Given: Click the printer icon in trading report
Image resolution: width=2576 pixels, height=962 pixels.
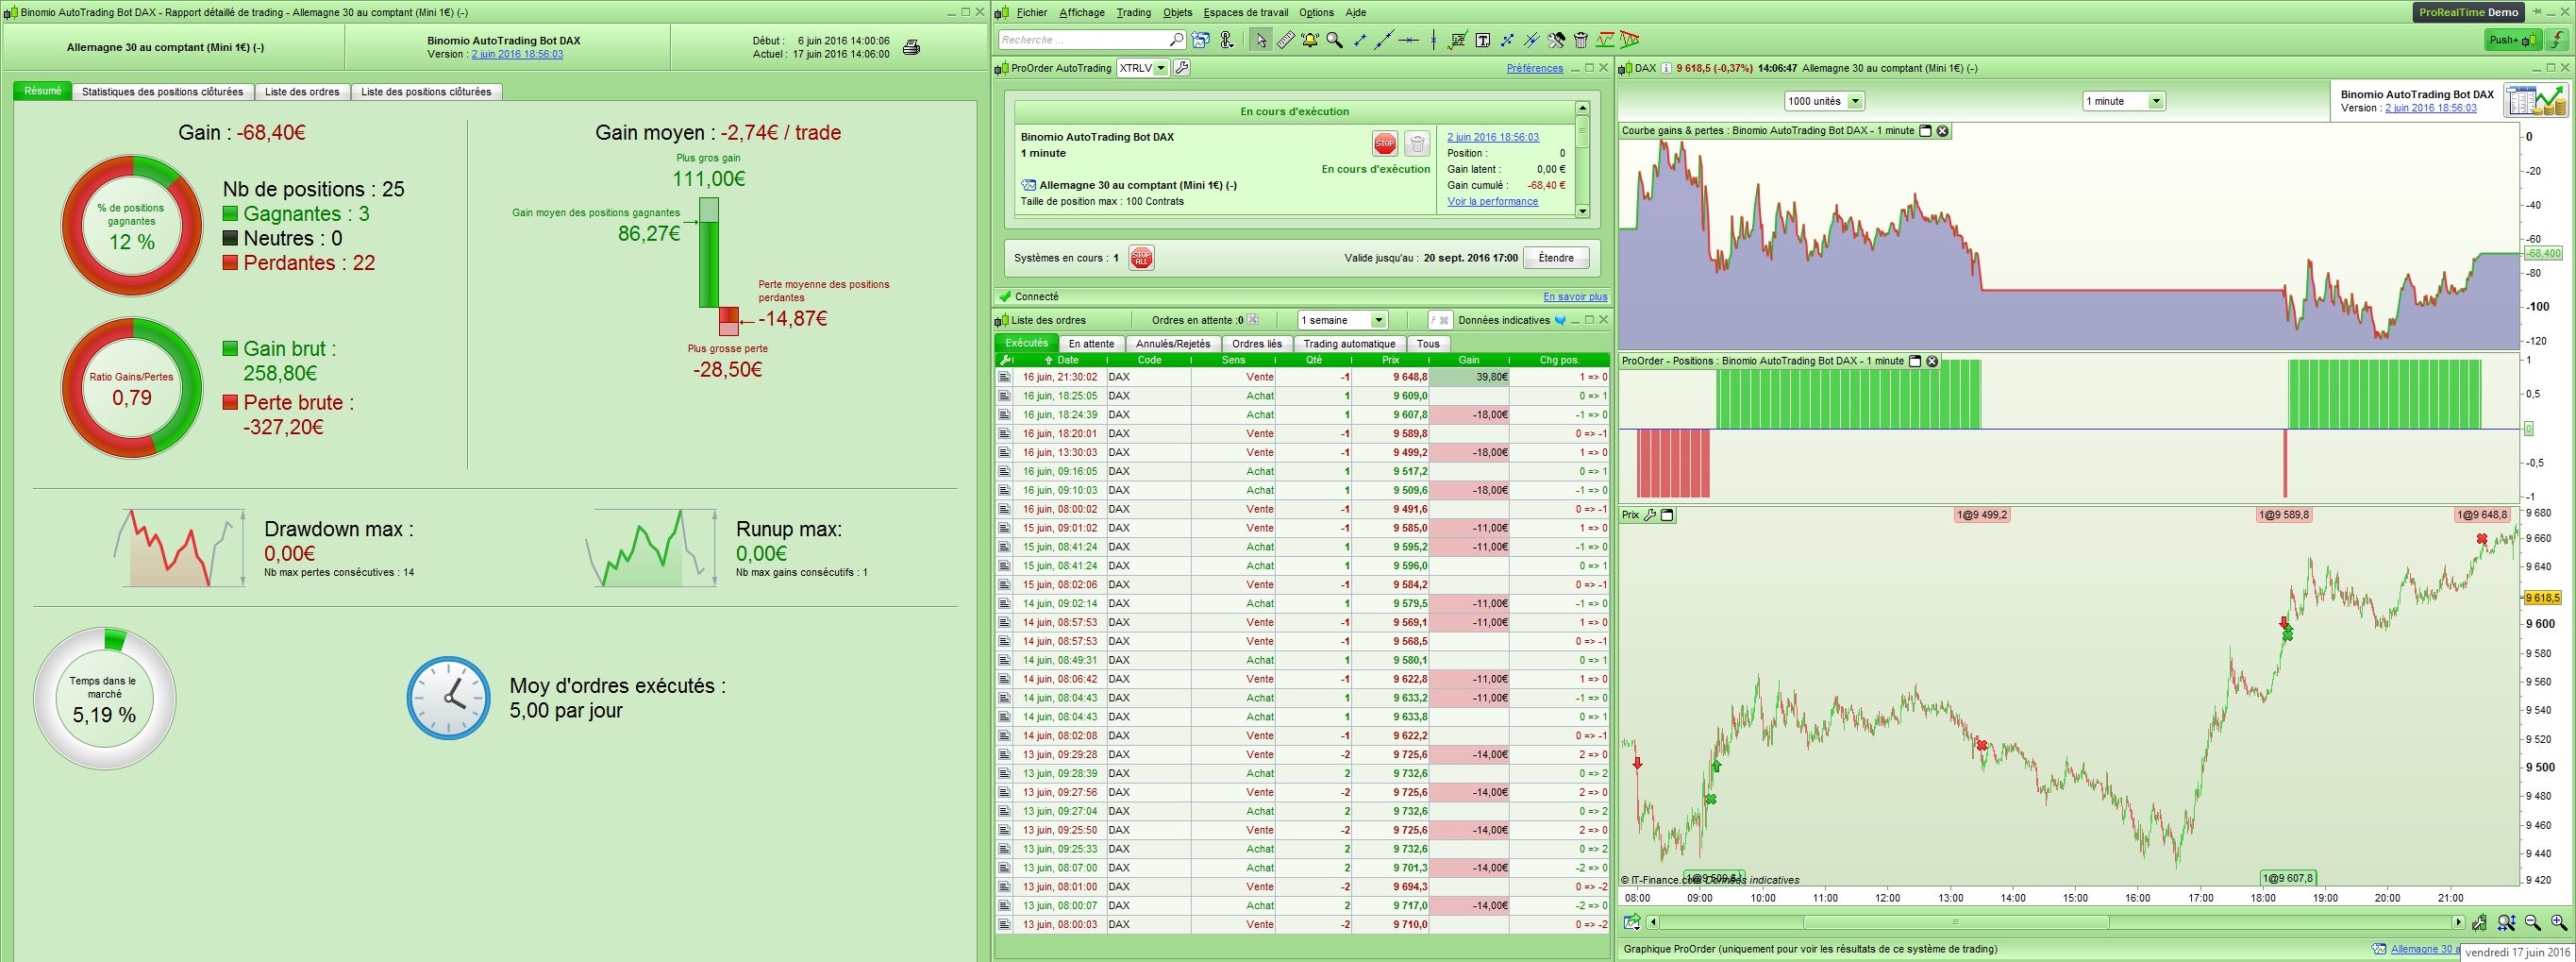Looking at the screenshot, I should 911,47.
